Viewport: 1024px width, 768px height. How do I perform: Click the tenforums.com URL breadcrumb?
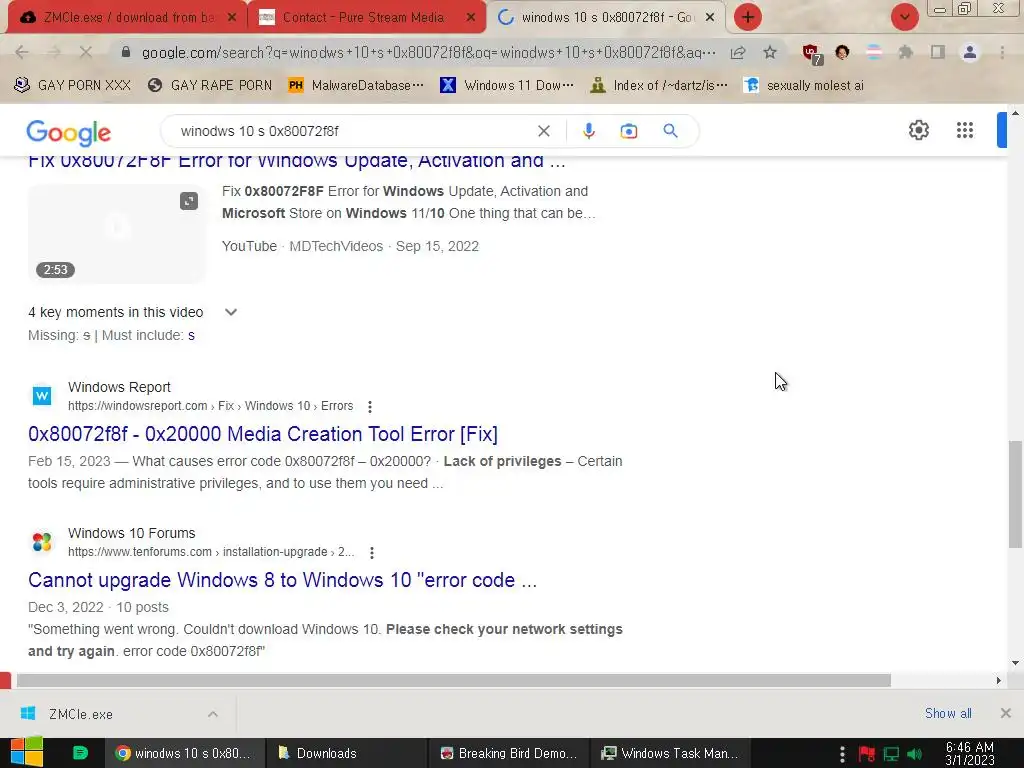coord(211,552)
